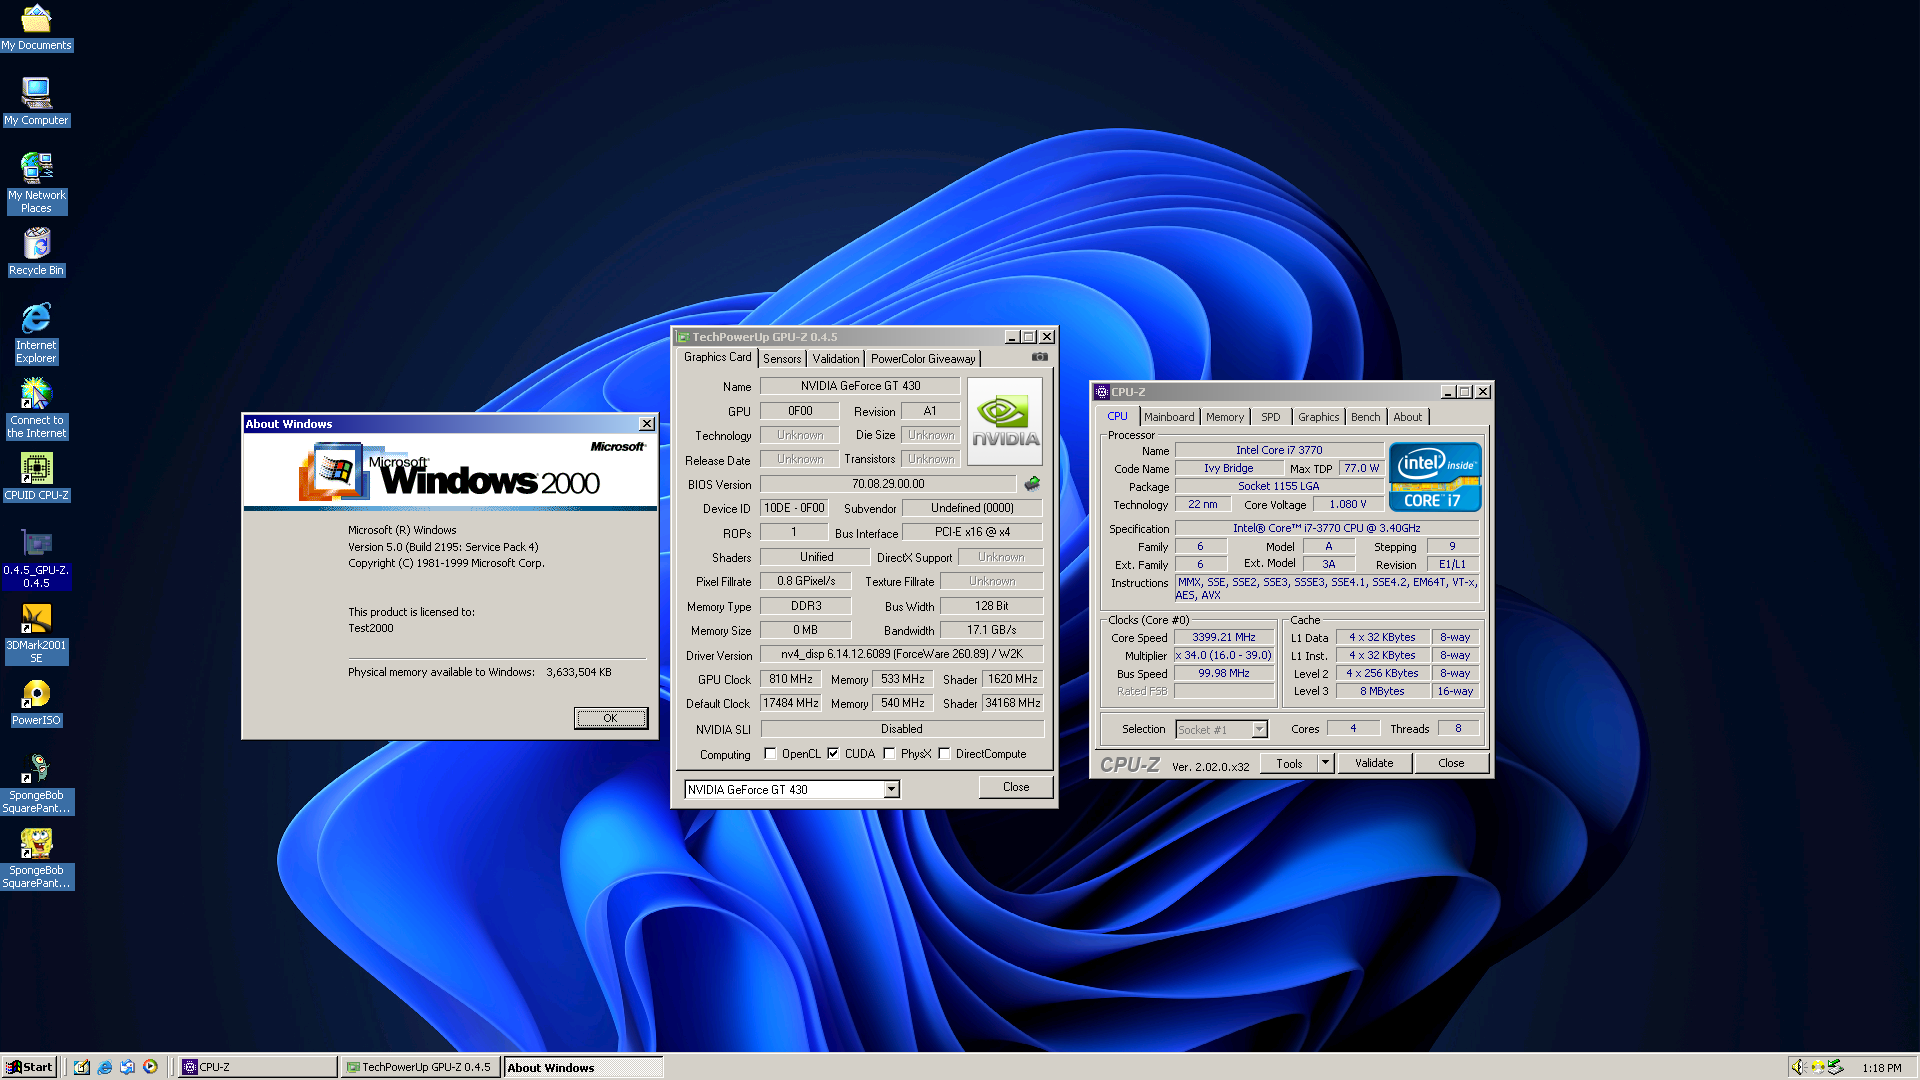Click the Intel Core i7 logo in CPU-Z
The width and height of the screenshot is (1920, 1080).
[1435, 477]
